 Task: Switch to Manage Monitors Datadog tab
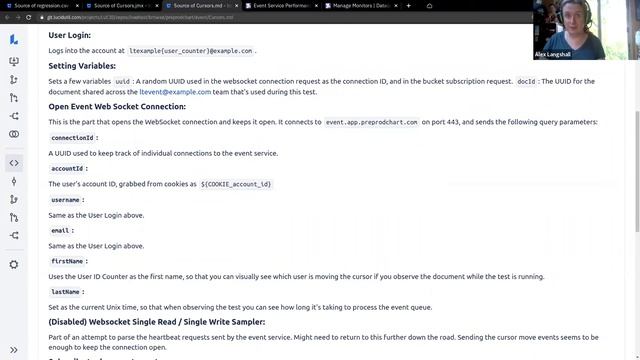coord(361,6)
